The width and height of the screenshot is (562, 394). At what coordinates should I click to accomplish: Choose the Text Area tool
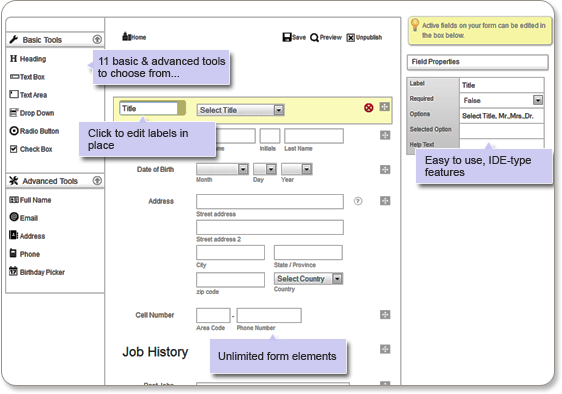click(28, 95)
